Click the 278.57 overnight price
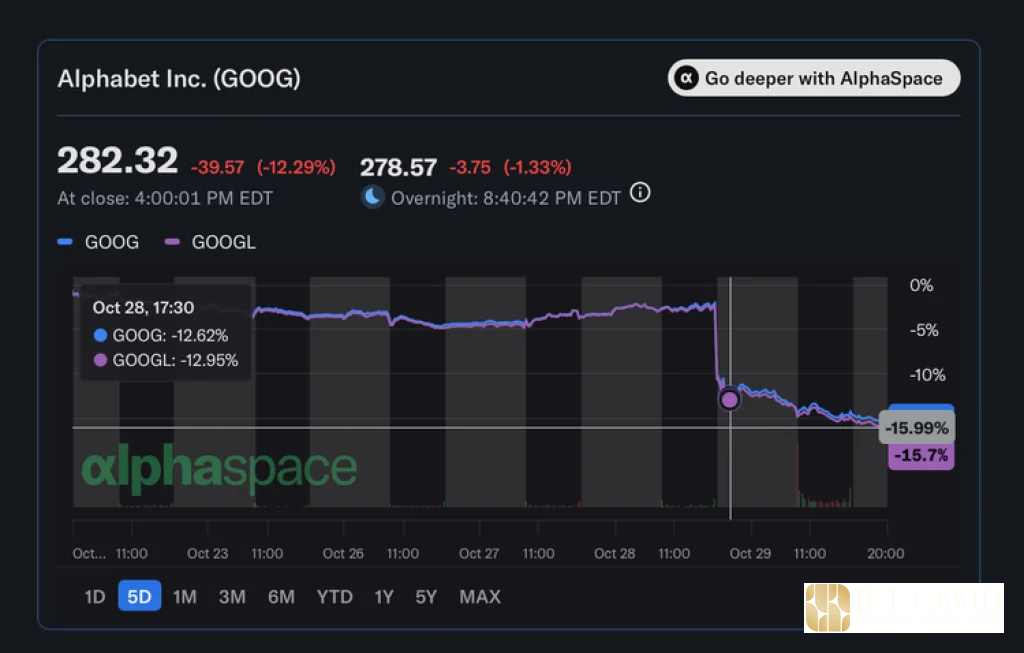The height and width of the screenshot is (653, 1024). (x=398, y=168)
